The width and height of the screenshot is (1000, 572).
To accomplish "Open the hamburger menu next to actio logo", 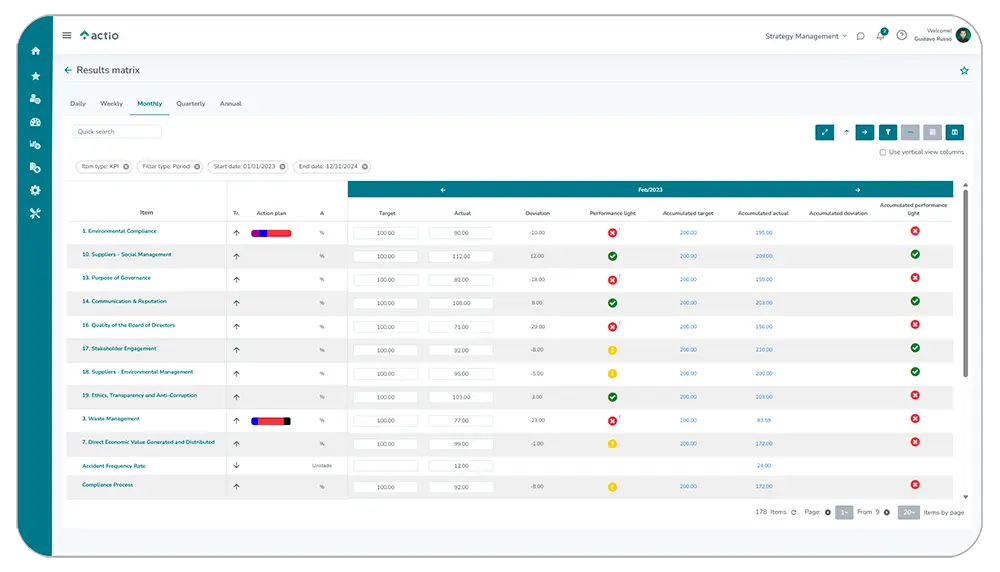I will 67,35.
